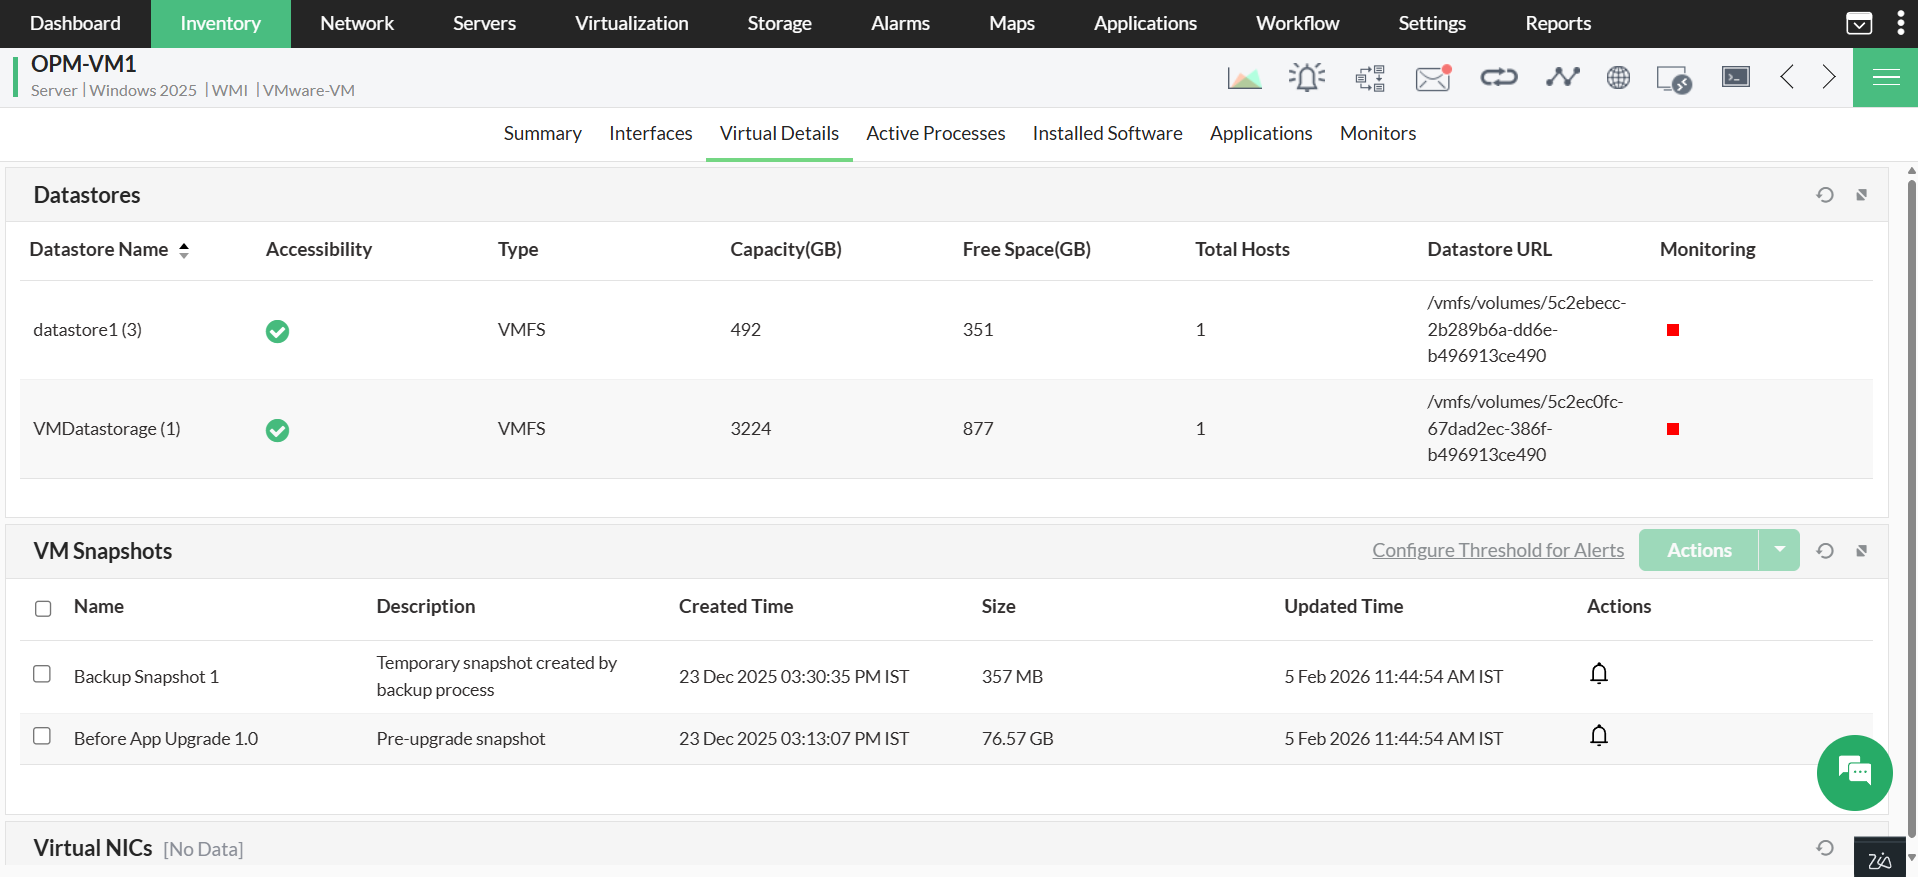1918x877 pixels.
Task: Open the green hamburger menu
Action: [1885, 78]
